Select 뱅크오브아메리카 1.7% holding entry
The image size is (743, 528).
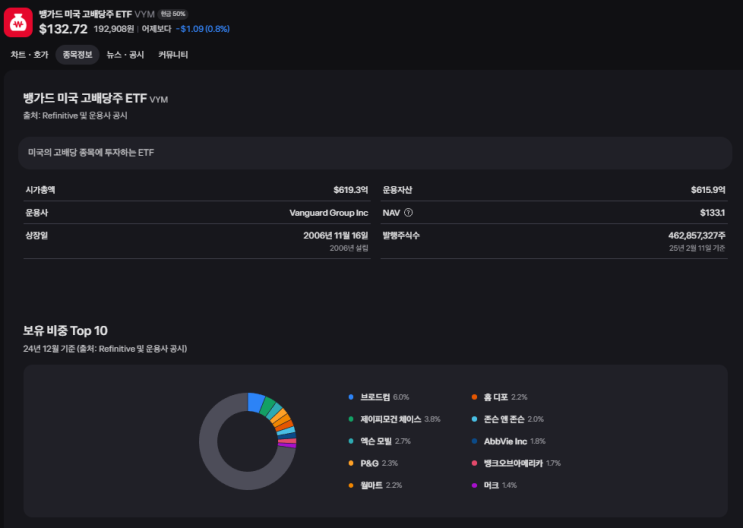(516, 463)
